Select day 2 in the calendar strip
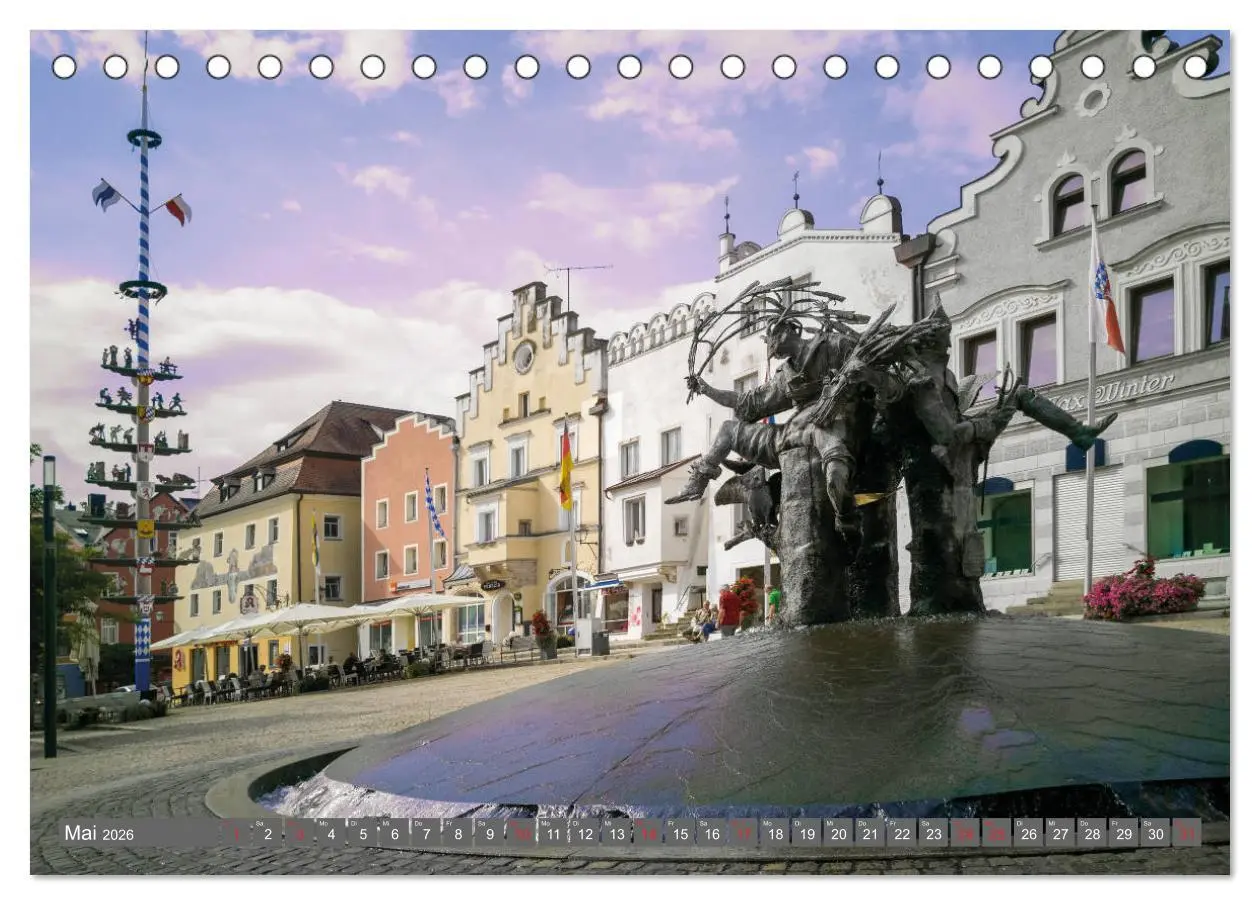 pos(267,832)
